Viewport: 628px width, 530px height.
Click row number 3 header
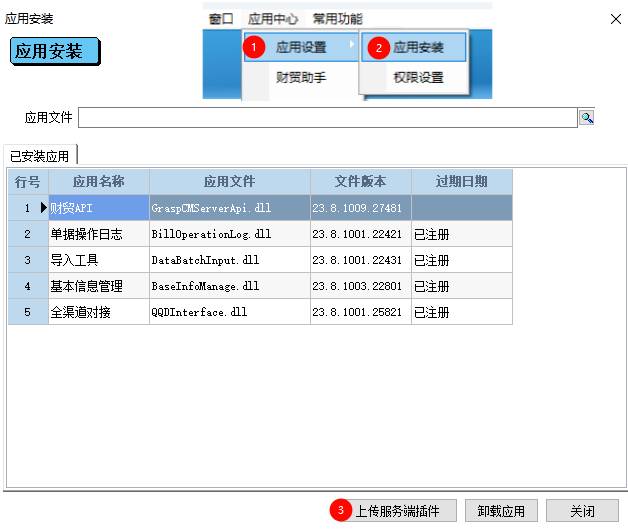pyautogui.click(x=28, y=260)
